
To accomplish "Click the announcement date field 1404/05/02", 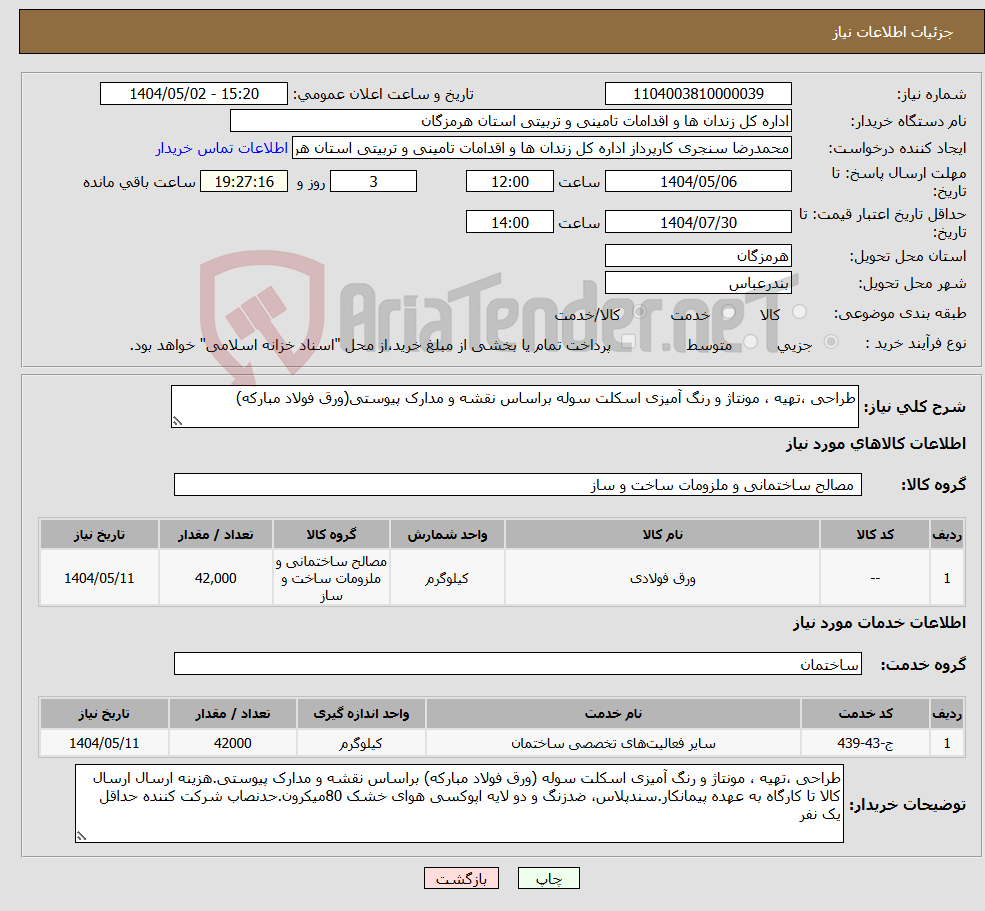I will [193, 93].
